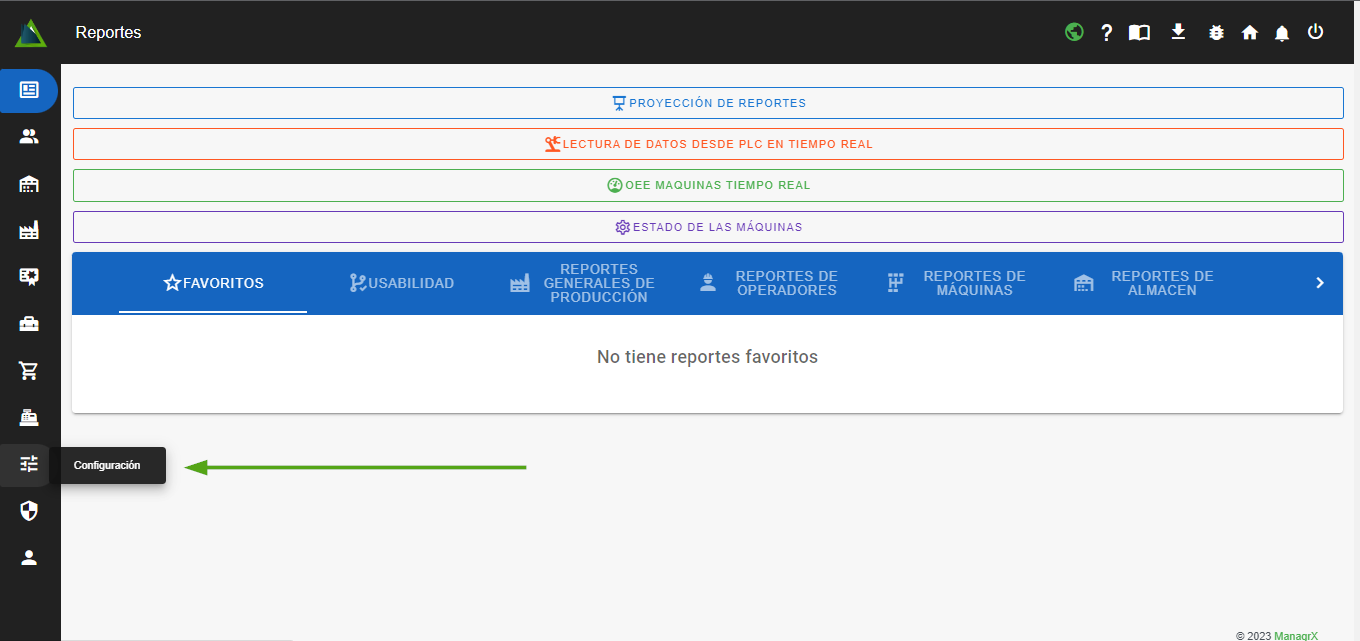Open the users group sidebar icon
1360x641 pixels.
(29, 136)
